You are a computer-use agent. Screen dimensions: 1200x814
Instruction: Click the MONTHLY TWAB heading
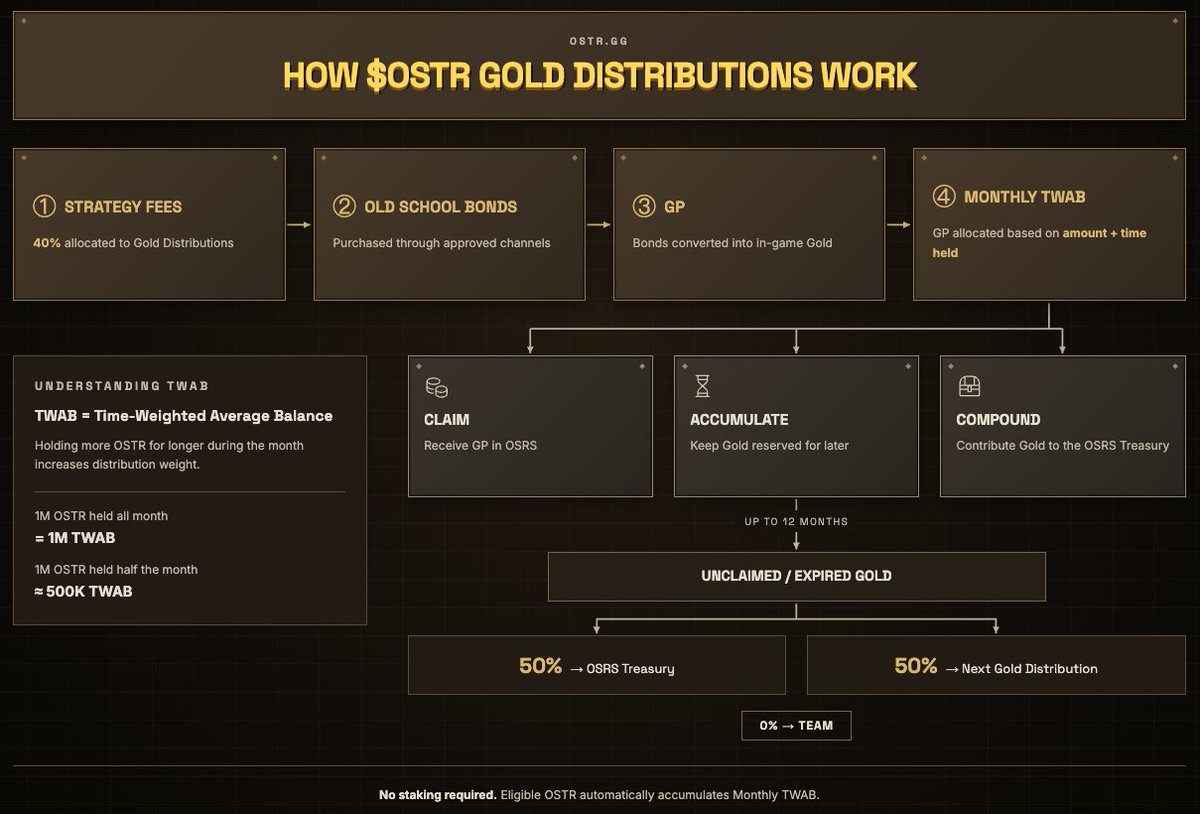[1024, 198]
